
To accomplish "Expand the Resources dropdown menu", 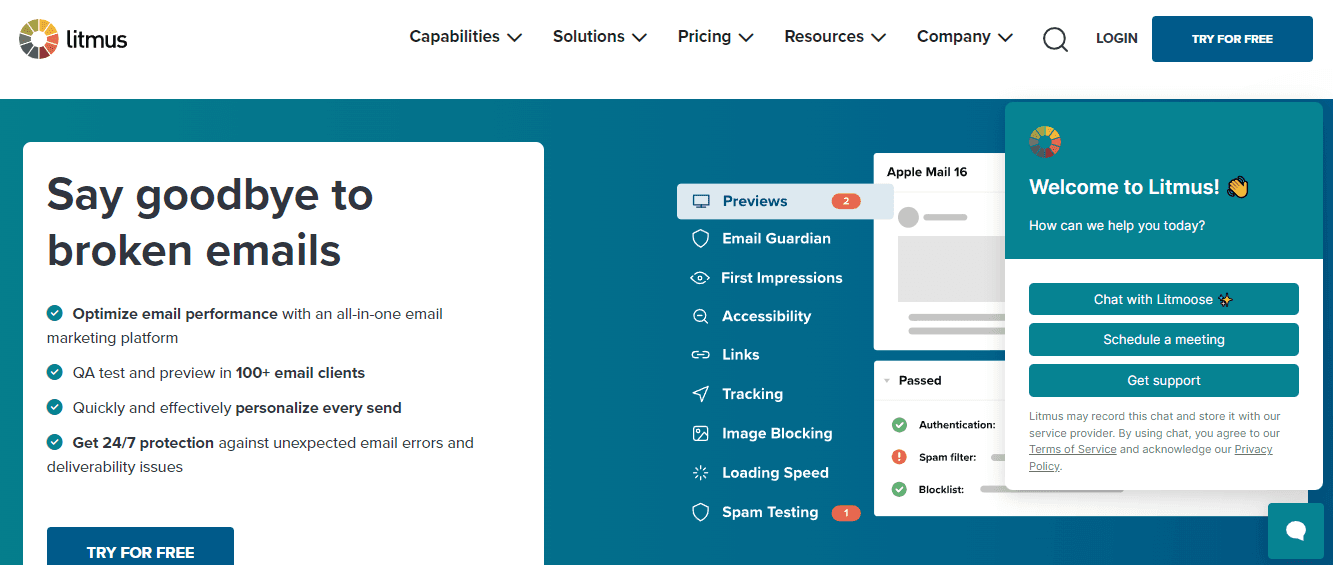I will pos(835,37).
